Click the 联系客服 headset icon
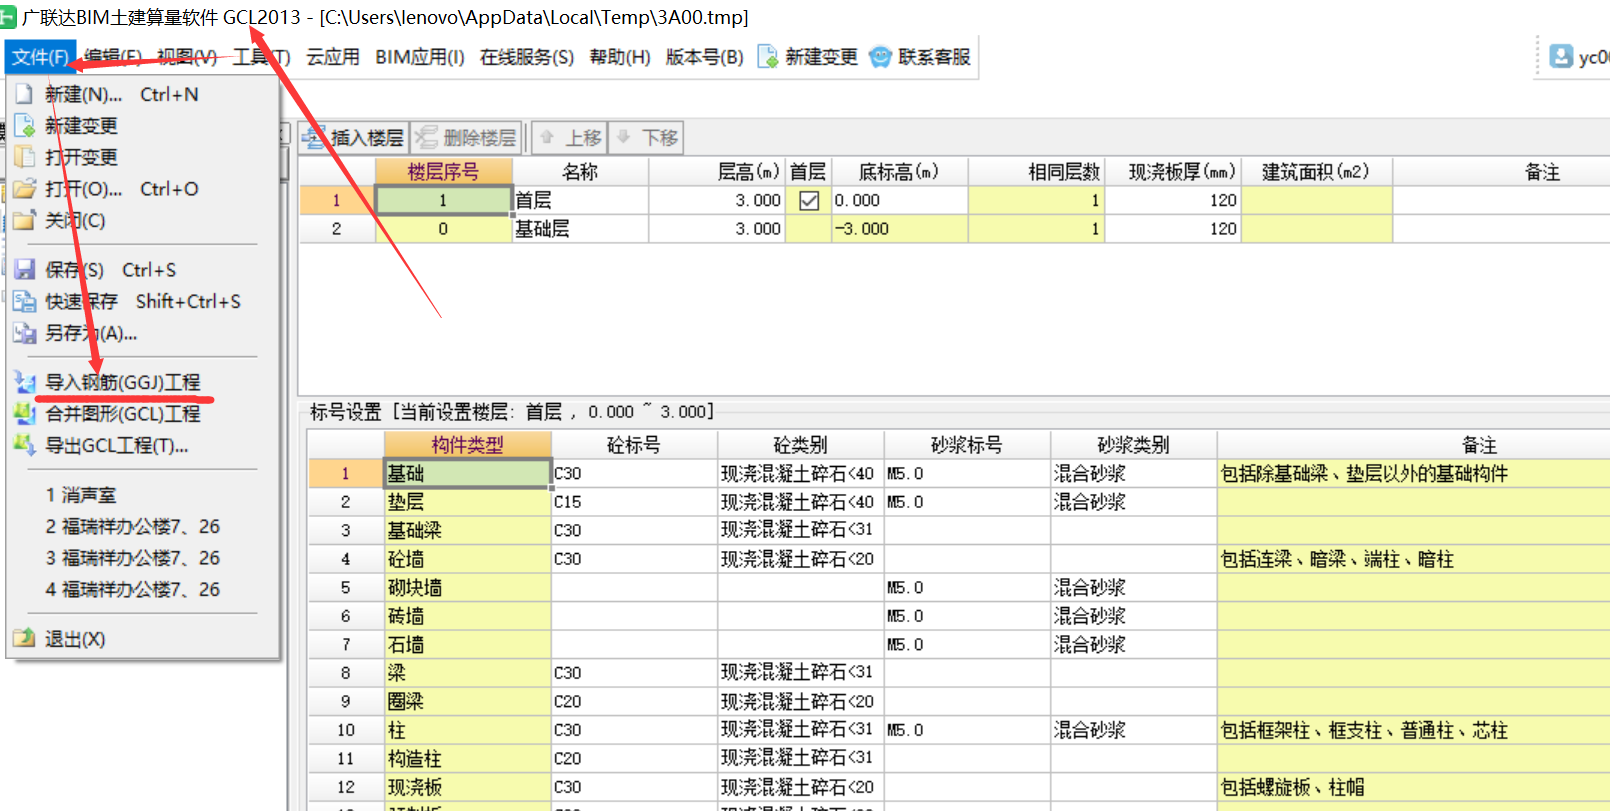The image size is (1610, 811). 880,57
